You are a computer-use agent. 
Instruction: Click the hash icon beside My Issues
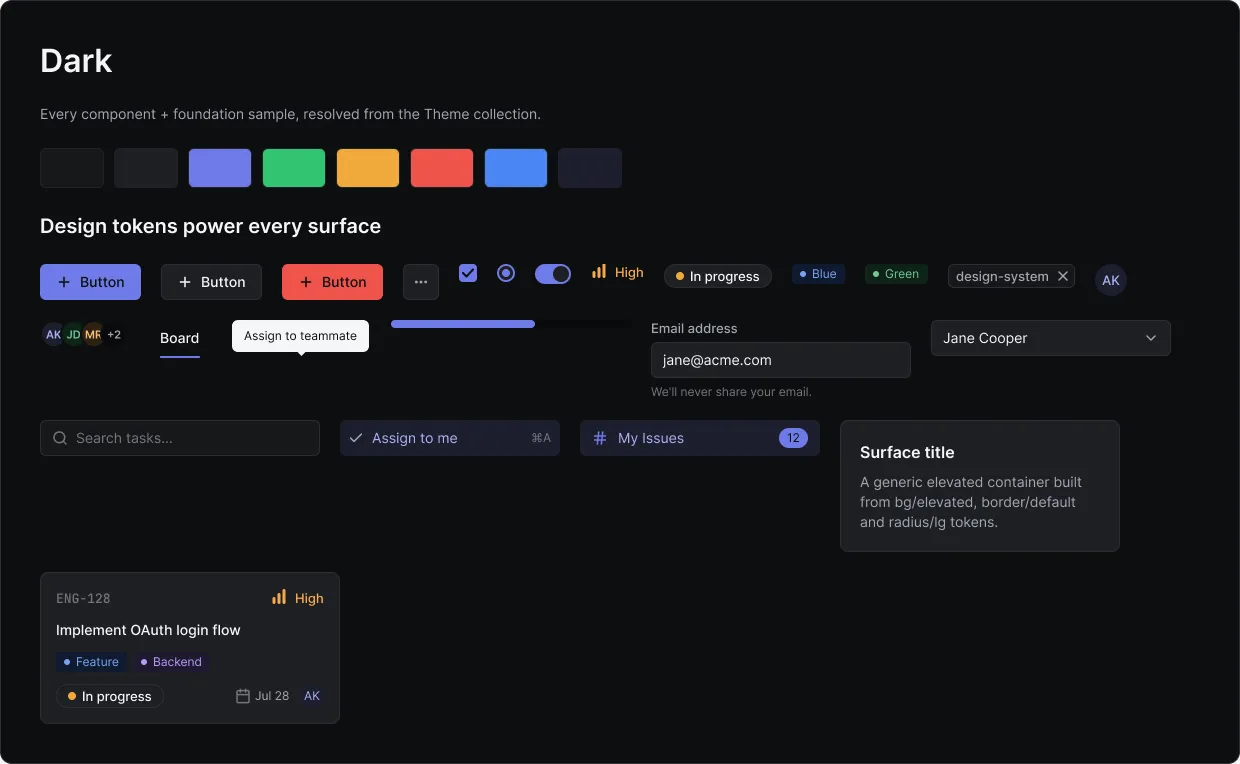pyautogui.click(x=600, y=438)
